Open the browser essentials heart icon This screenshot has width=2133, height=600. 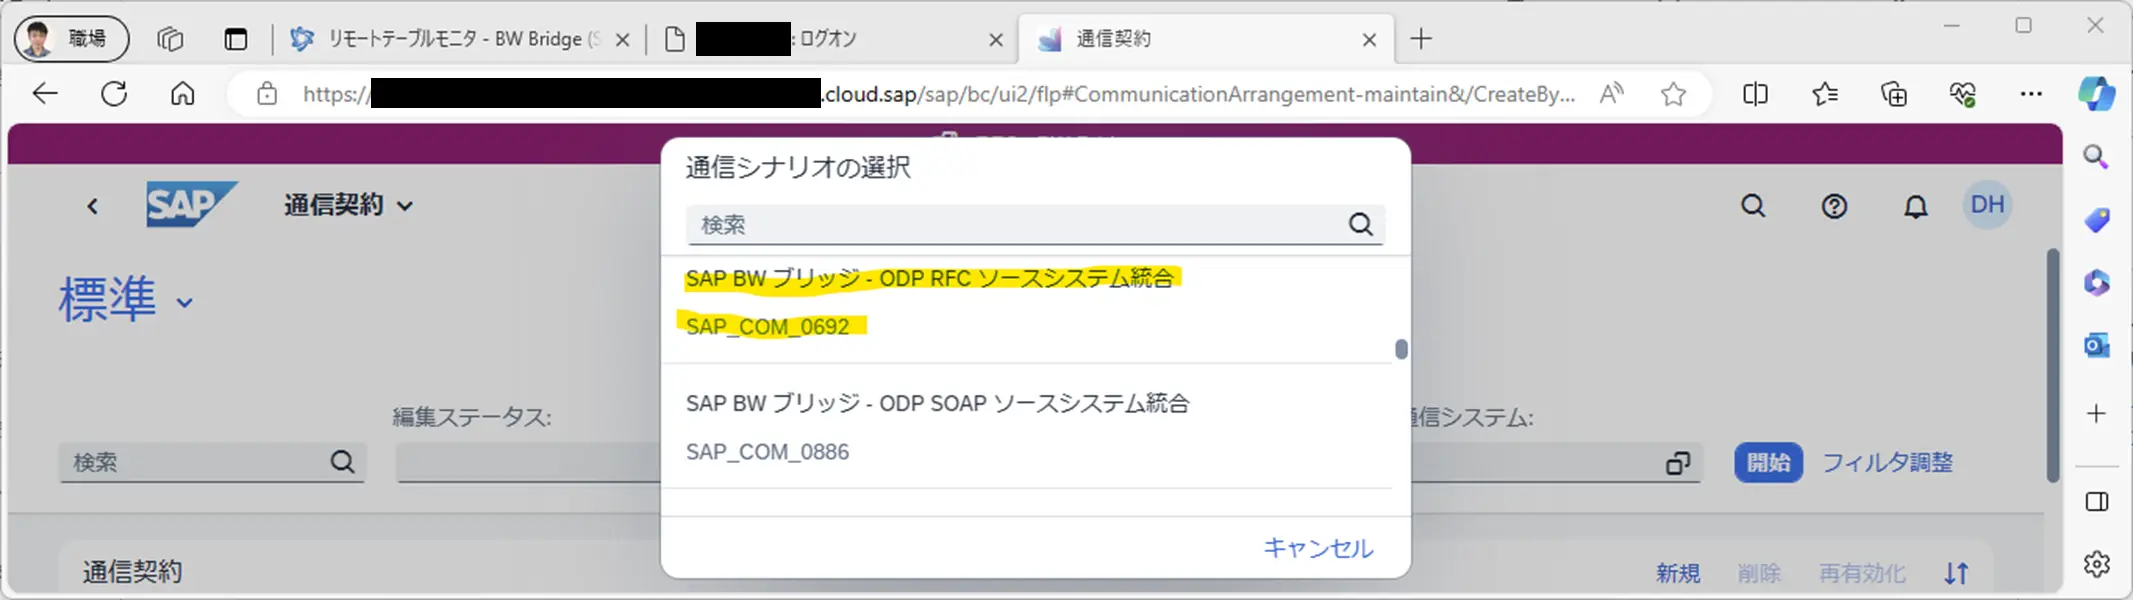click(1962, 94)
